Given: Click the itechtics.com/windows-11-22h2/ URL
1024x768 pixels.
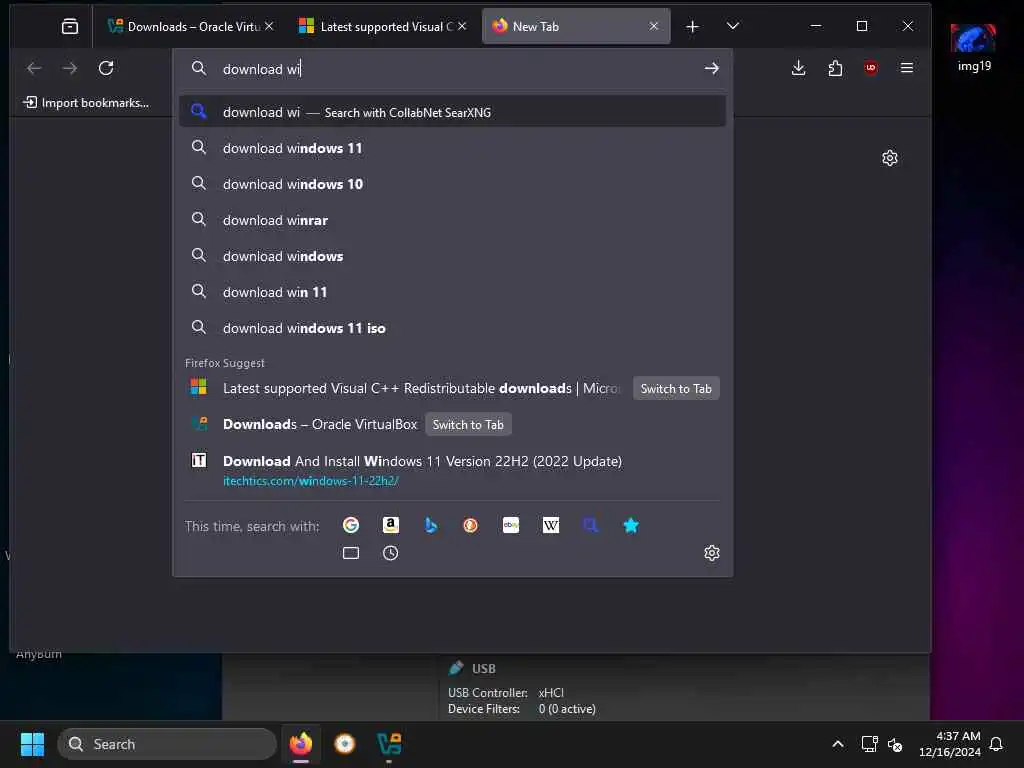Looking at the screenshot, I should (310, 481).
